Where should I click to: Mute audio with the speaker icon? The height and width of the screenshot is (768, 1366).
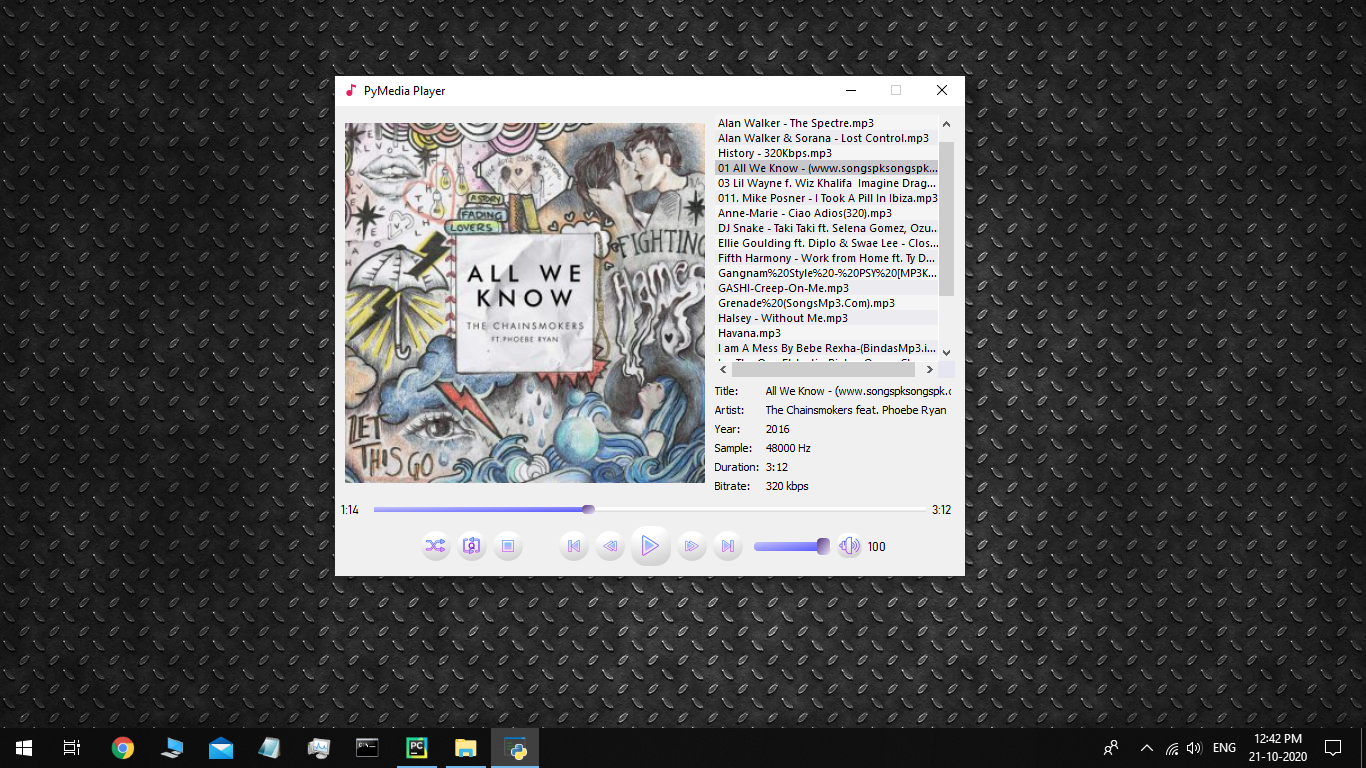tap(849, 546)
